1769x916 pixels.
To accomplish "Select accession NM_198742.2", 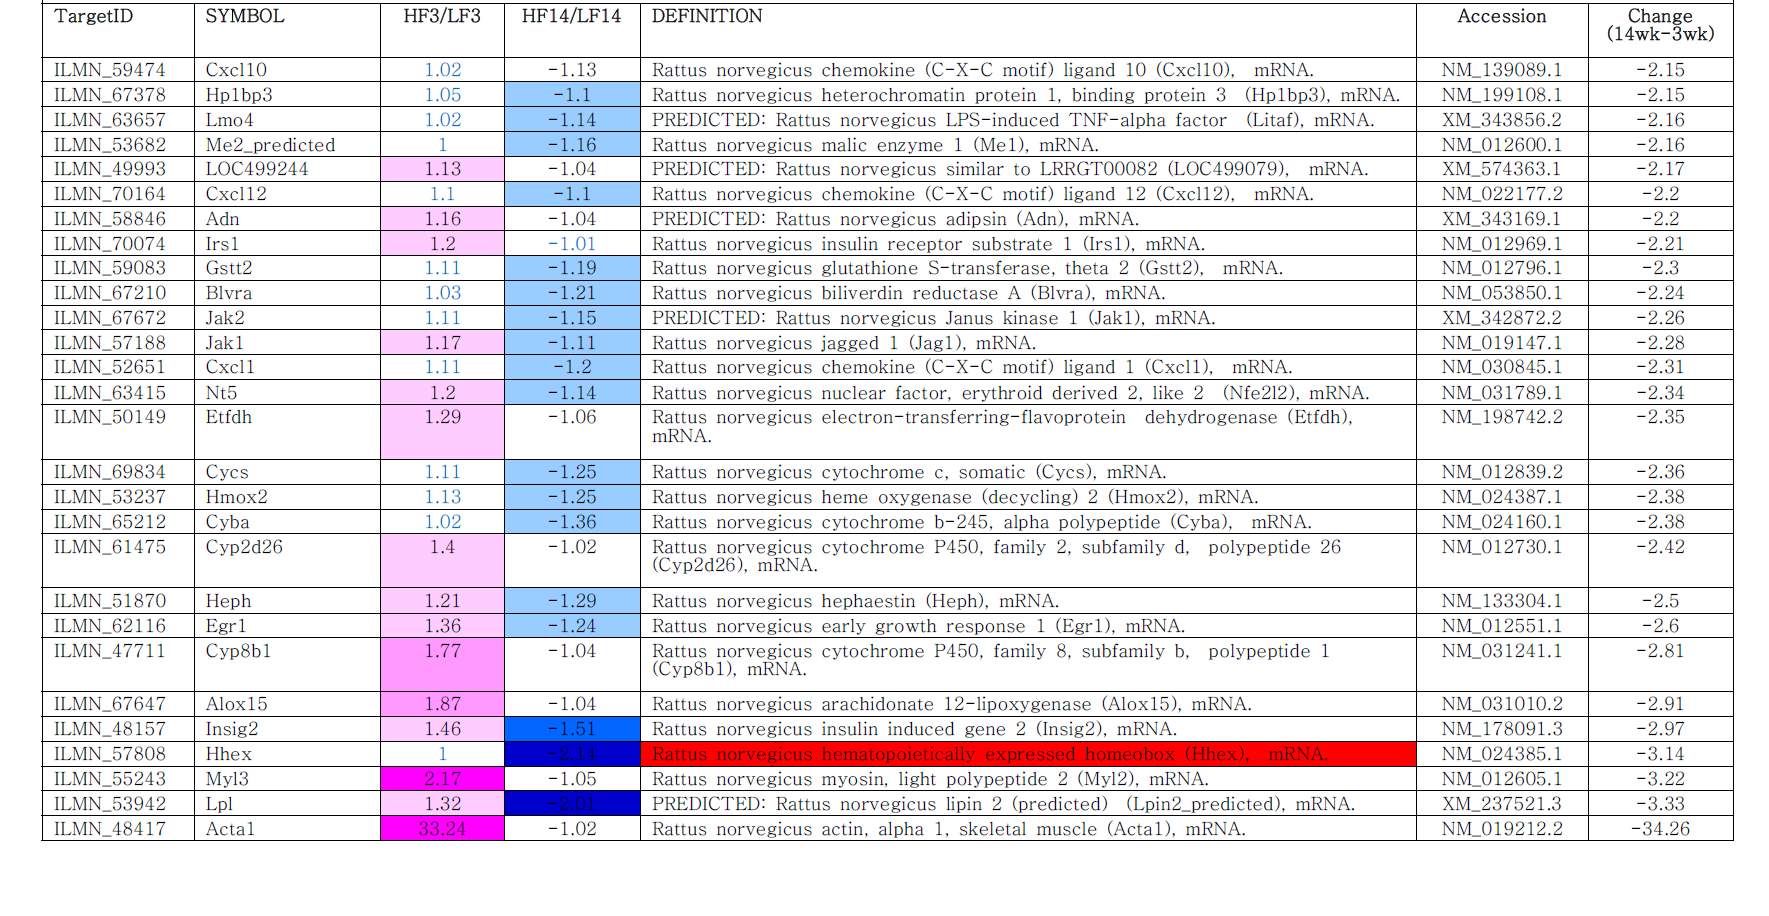I will pos(1502,432).
